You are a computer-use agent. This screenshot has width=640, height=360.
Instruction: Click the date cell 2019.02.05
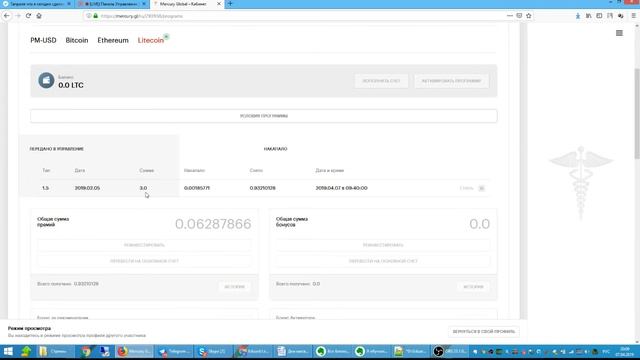[x=87, y=188]
